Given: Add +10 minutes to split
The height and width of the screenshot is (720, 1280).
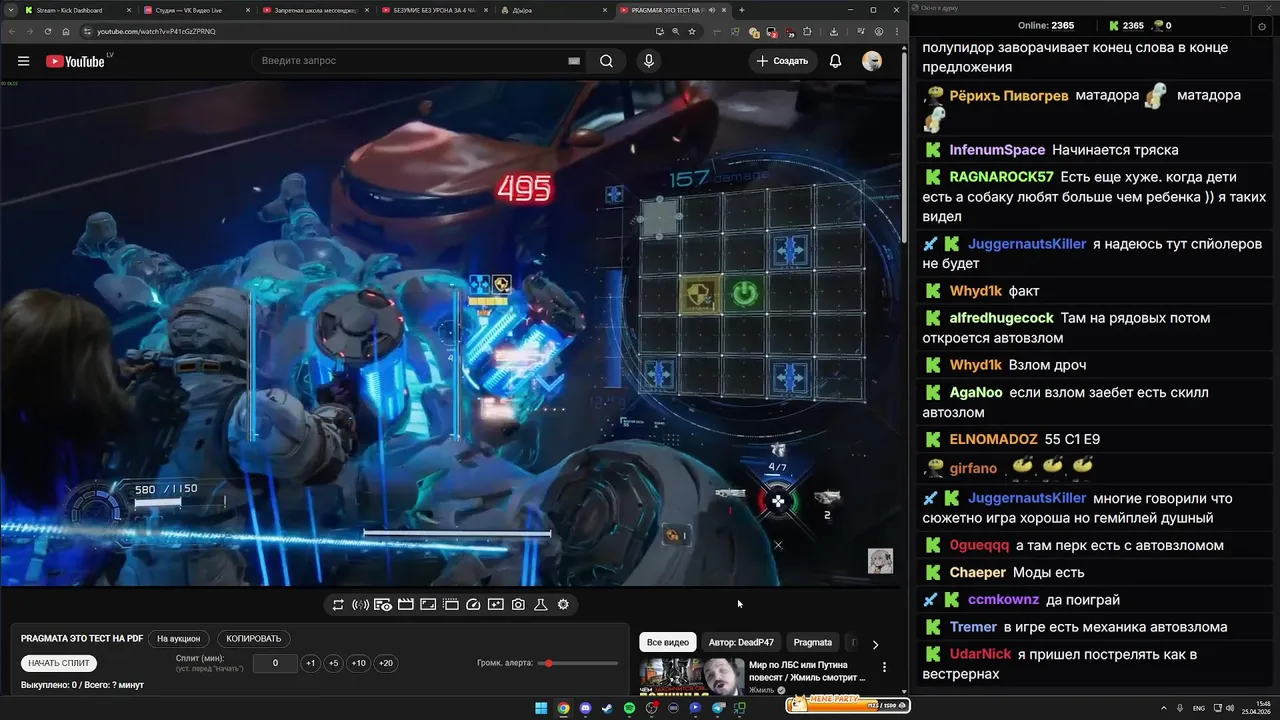Looking at the screenshot, I should (359, 663).
